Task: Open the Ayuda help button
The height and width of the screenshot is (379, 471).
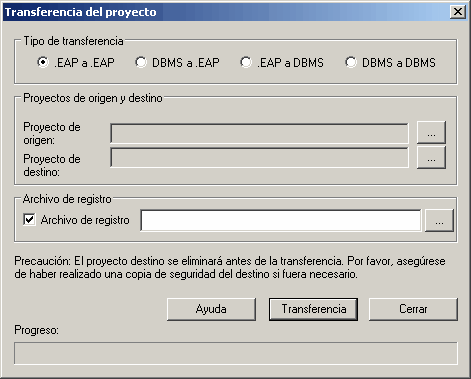Action: tap(211, 309)
